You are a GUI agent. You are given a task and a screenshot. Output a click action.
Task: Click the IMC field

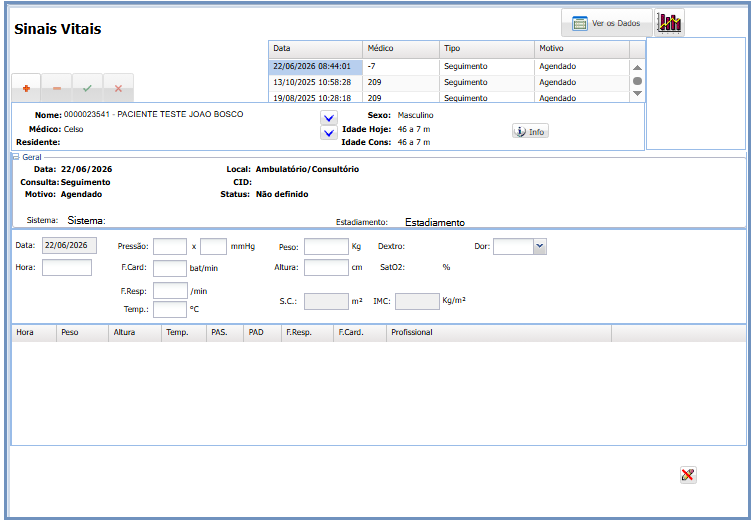coord(417,301)
